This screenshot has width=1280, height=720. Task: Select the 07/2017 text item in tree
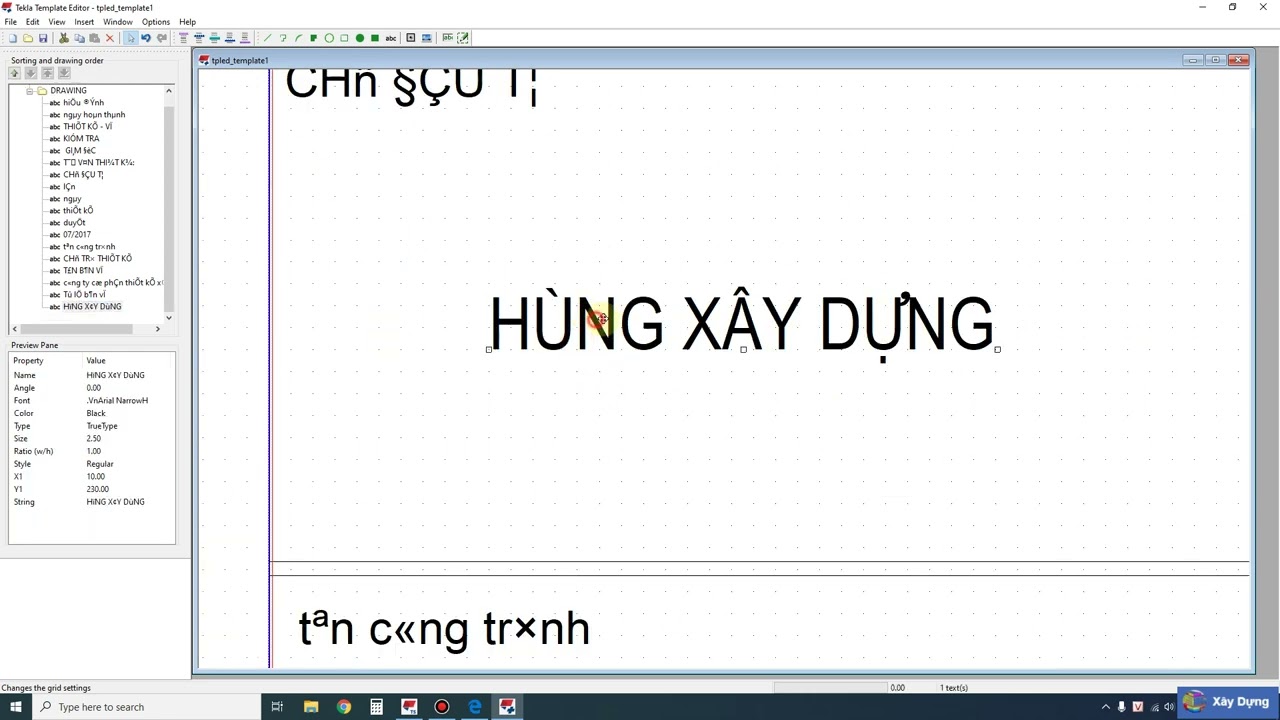pos(77,235)
